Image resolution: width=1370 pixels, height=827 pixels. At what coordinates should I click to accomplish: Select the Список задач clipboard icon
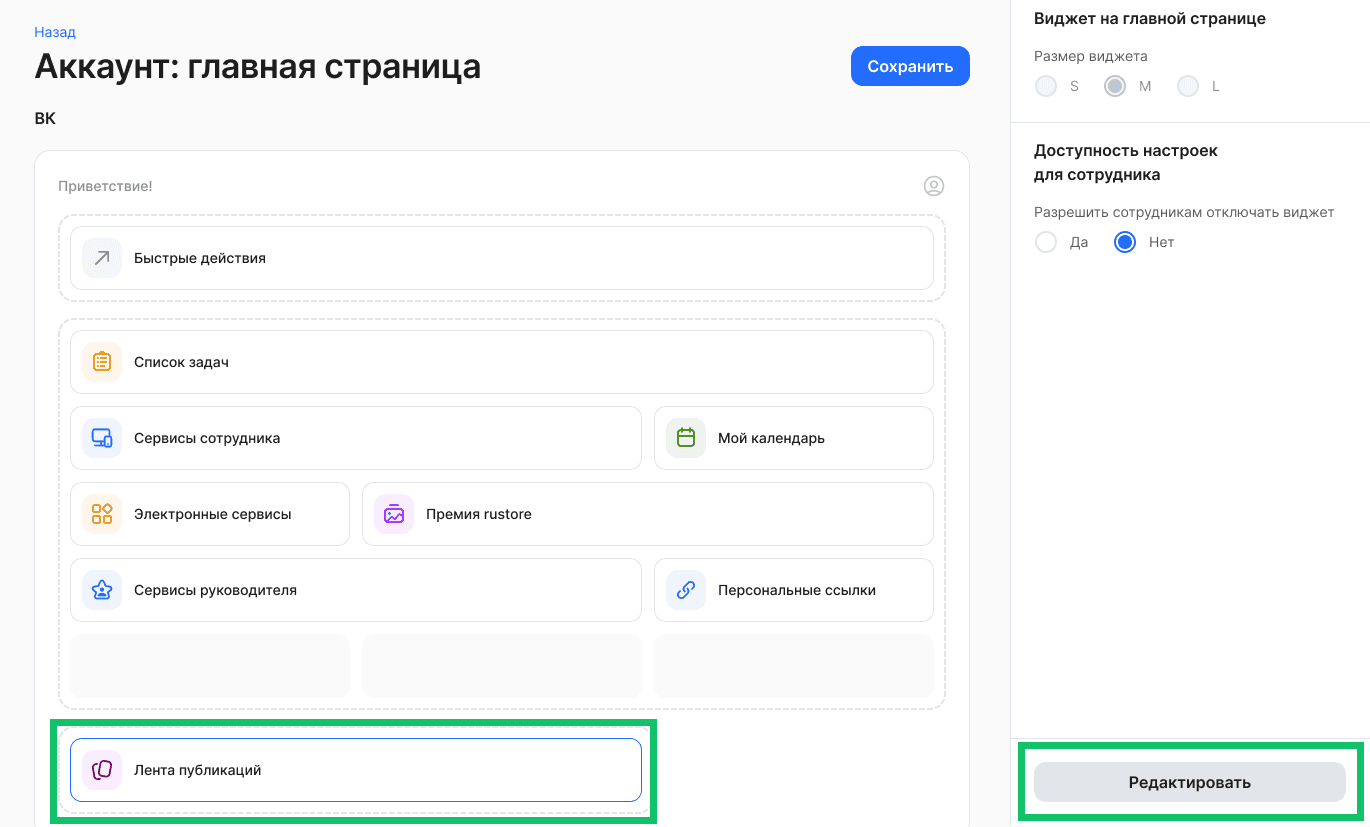tap(101, 361)
